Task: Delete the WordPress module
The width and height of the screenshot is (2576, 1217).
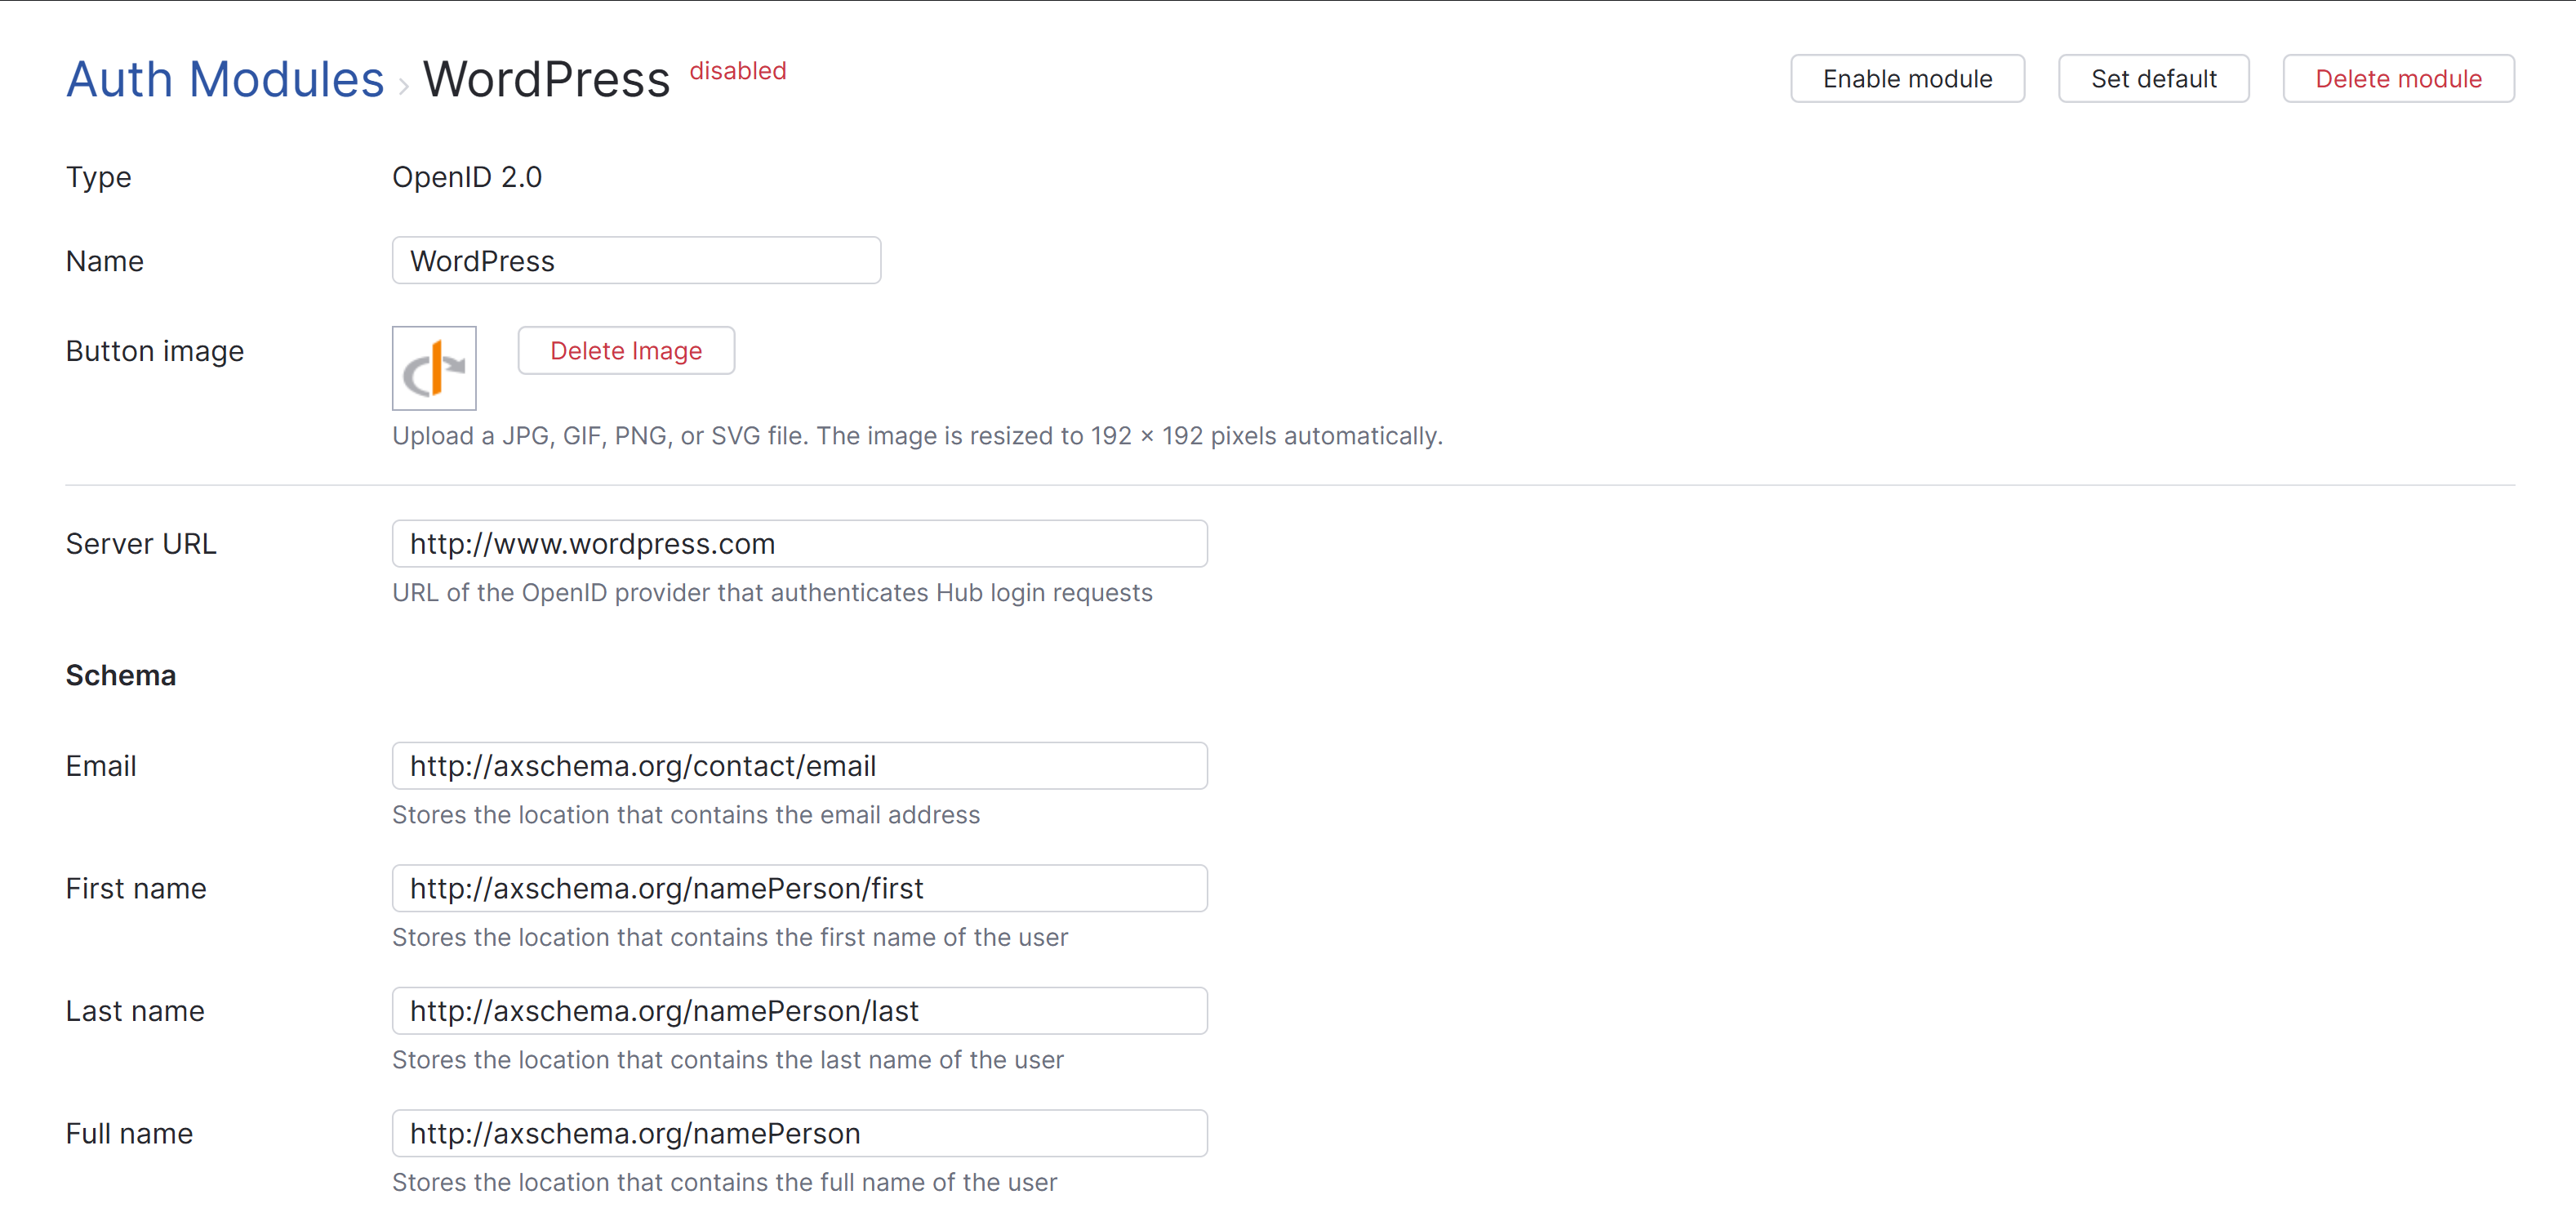Action: 2398,78
